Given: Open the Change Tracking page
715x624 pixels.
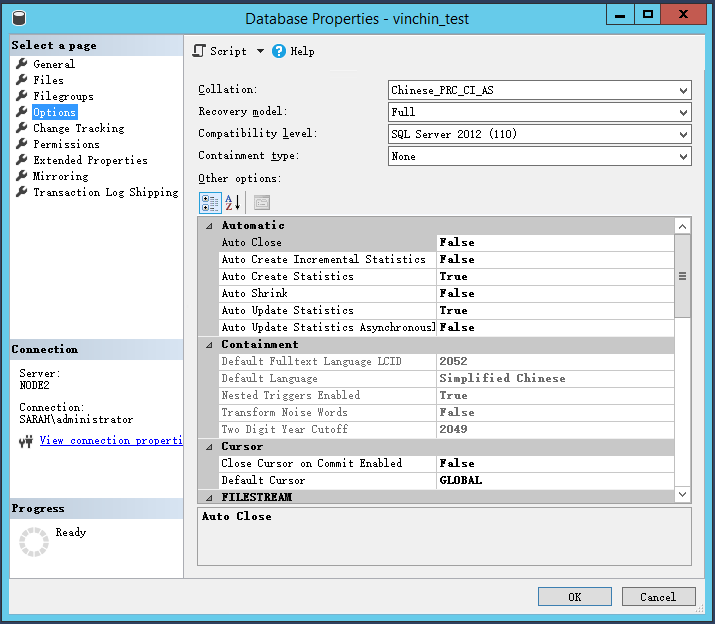Looking at the screenshot, I should pos(78,128).
